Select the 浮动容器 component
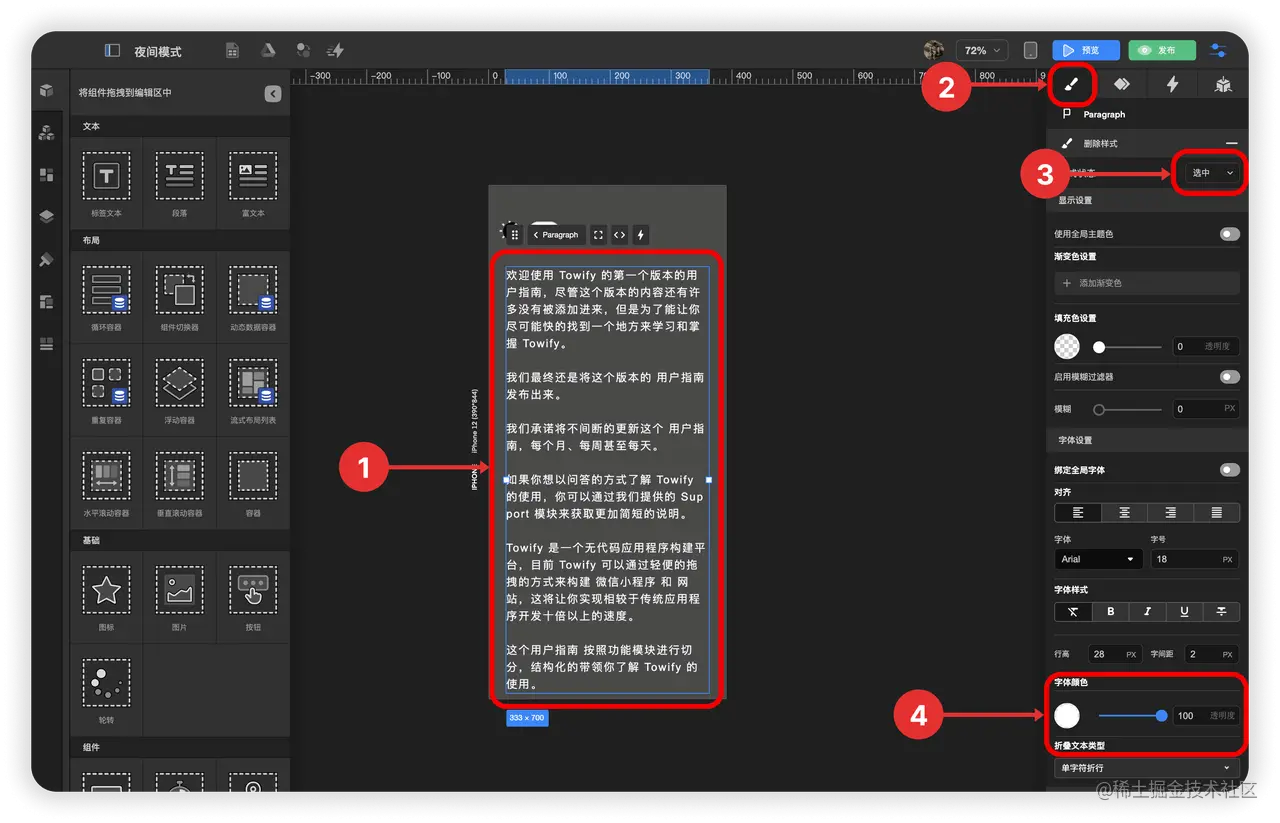The height and width of the screenshot is (823, 1280). (x=179, y=390)
